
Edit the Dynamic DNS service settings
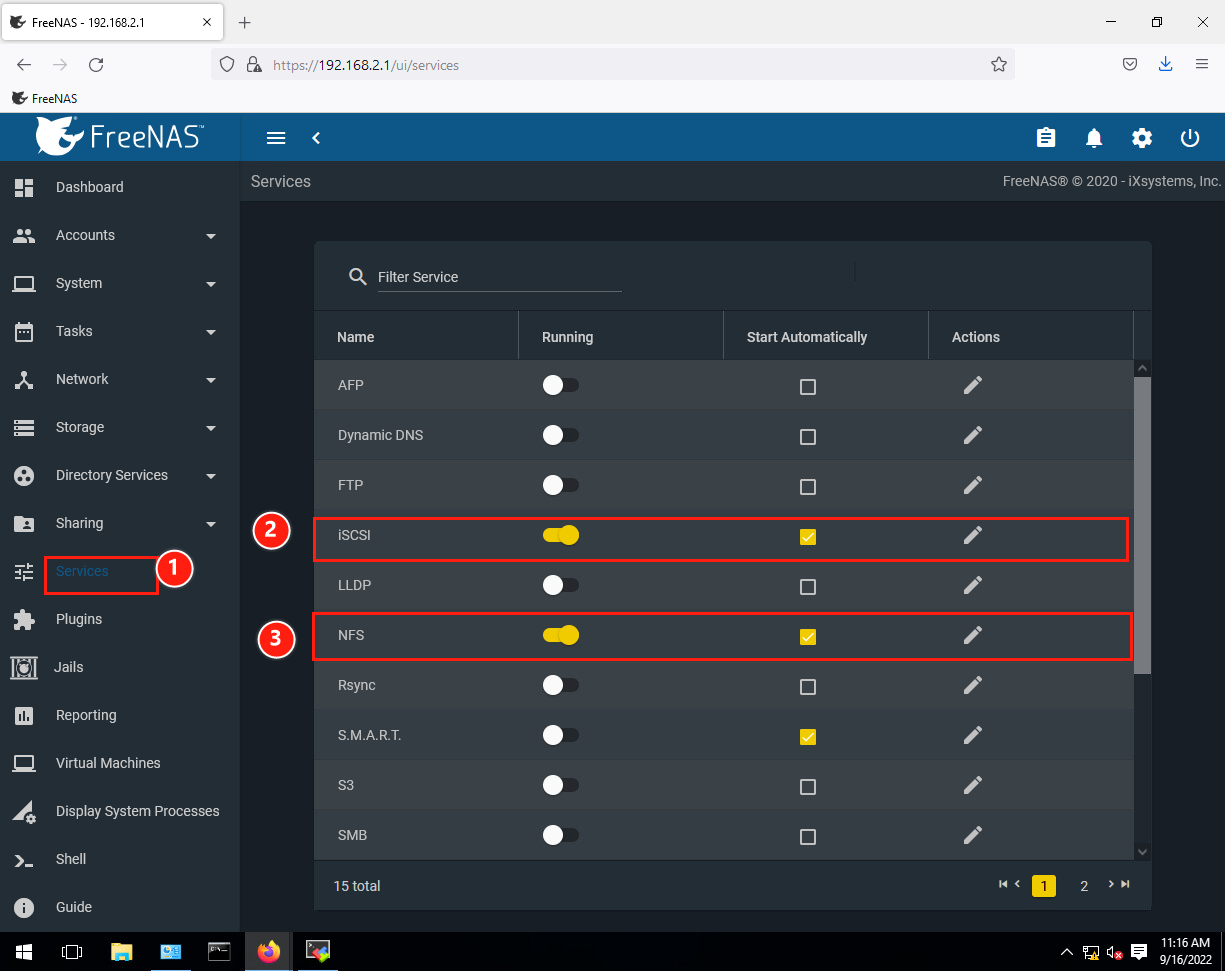(973, 435)
